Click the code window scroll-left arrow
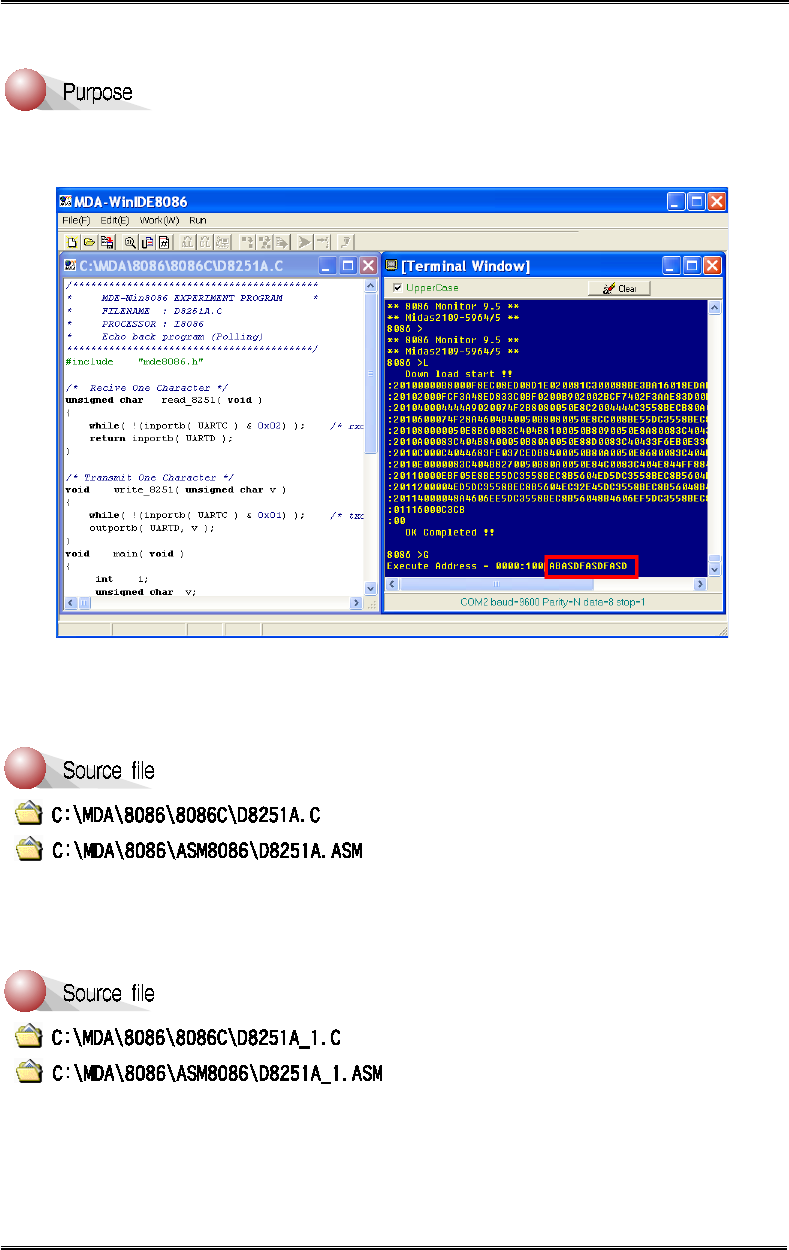Screen dimensions: 789x1250 pyautogui.click(x=70, y=603)
